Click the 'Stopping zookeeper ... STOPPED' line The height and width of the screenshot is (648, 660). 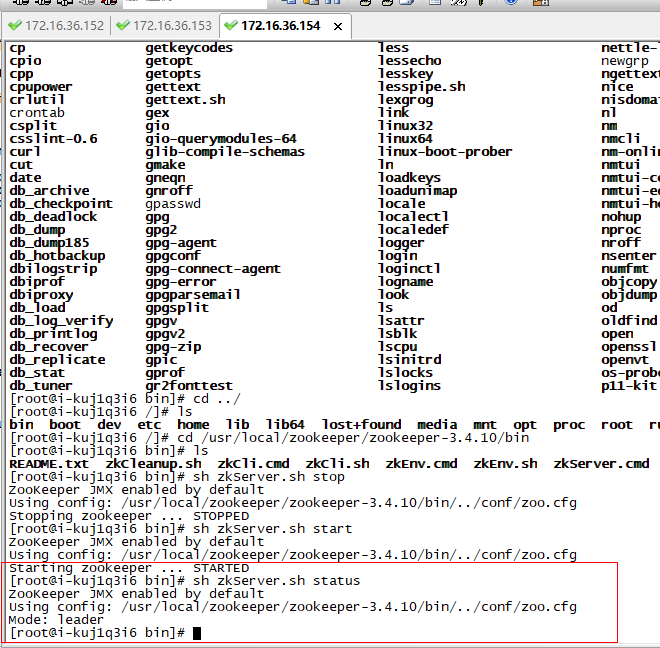coord(129,516)
